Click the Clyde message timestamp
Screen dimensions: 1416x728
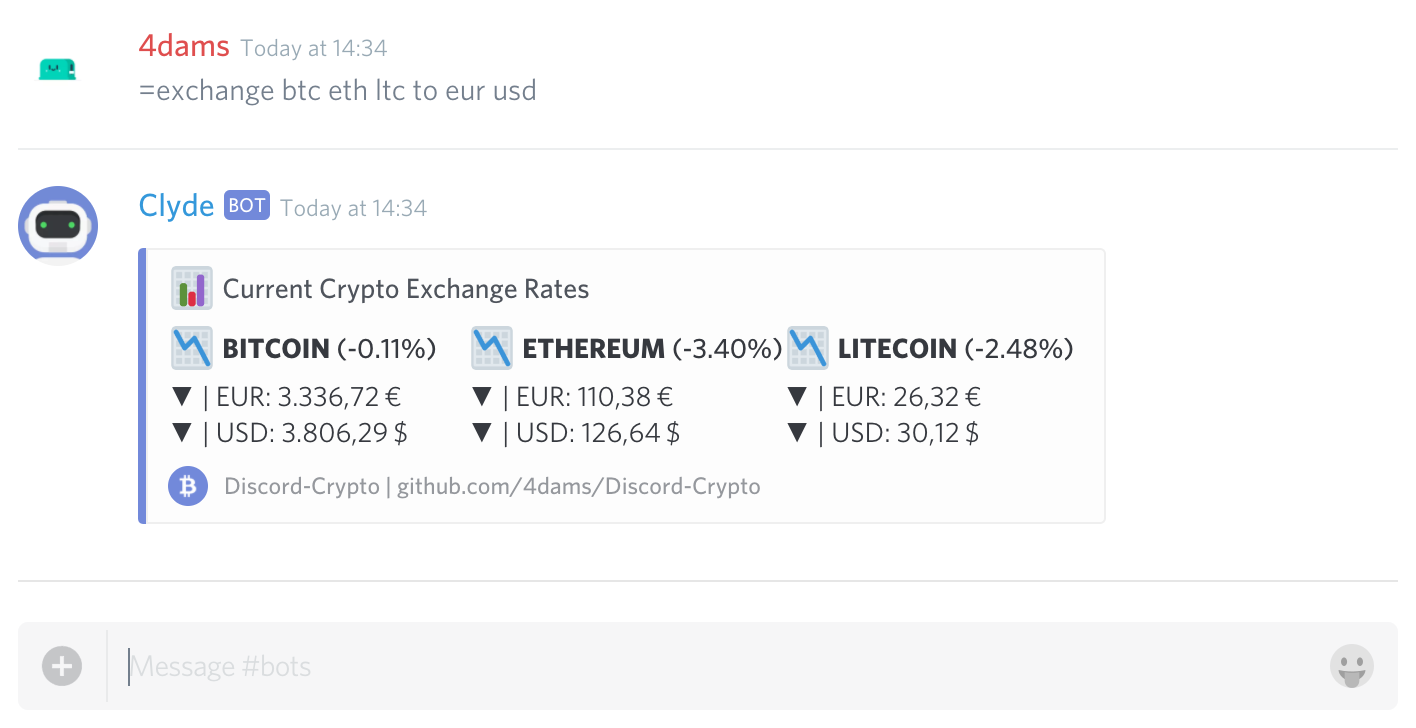pos(353,208)
